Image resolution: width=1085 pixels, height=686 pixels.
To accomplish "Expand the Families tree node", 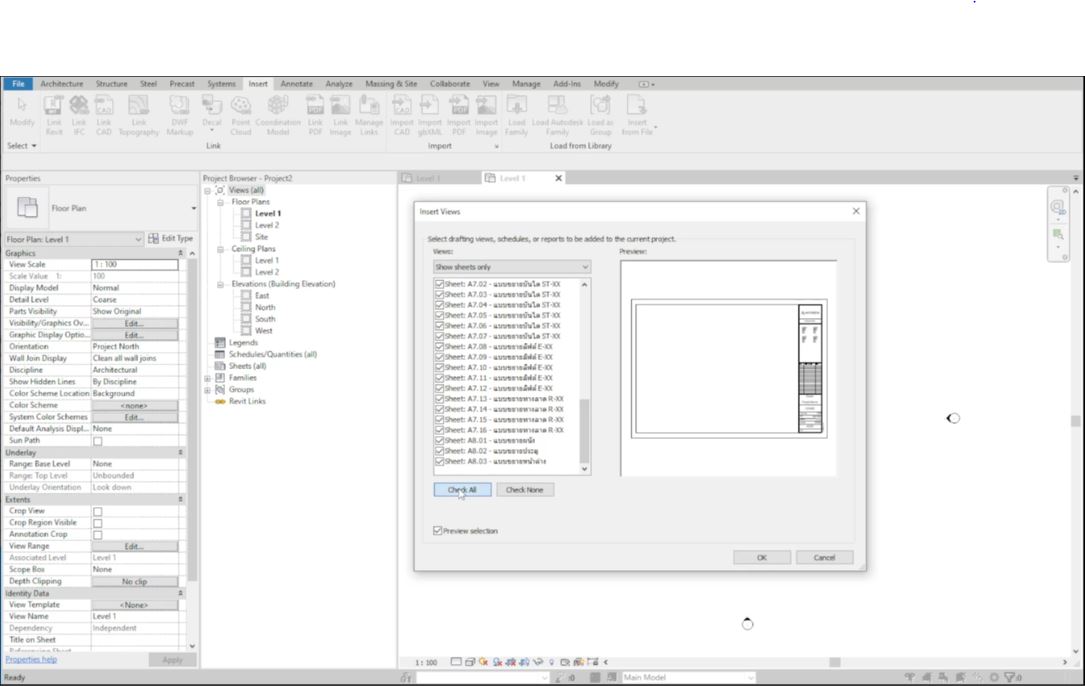I will click(x=208, y=378).
